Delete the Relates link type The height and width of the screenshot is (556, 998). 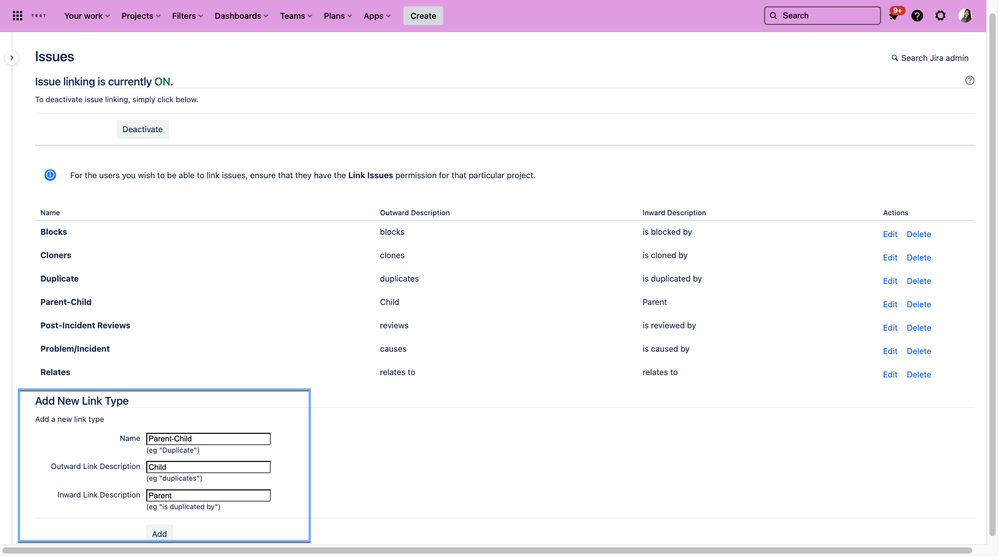(x=918, y=375)
